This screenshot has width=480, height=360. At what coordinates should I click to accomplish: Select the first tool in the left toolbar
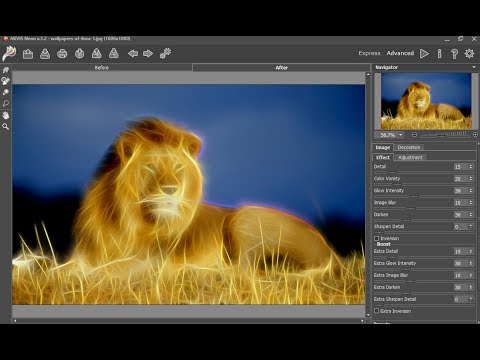pos(6,70)
